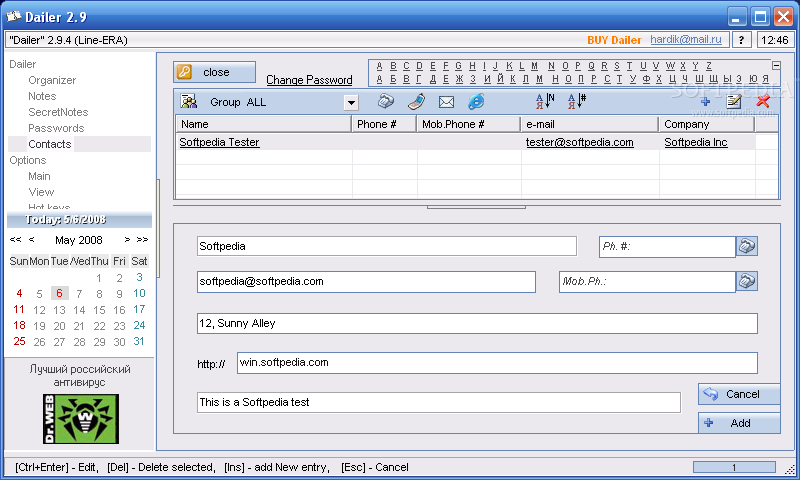
Task: Click the question mark help button
Action: coord(741,40)
